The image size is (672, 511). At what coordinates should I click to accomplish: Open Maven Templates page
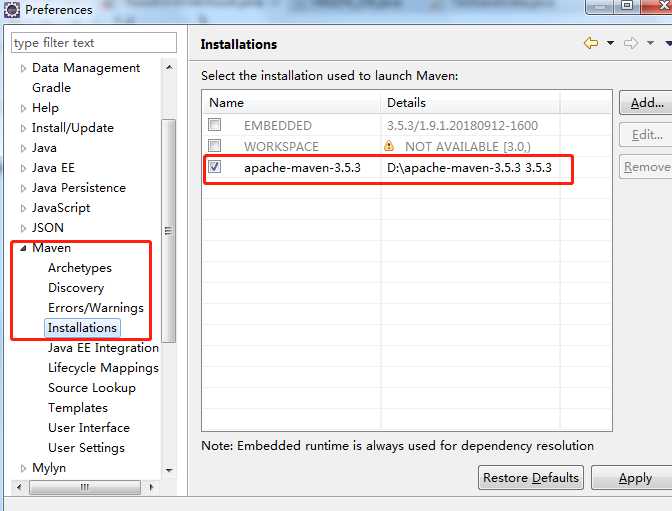(x=78, y=408)
